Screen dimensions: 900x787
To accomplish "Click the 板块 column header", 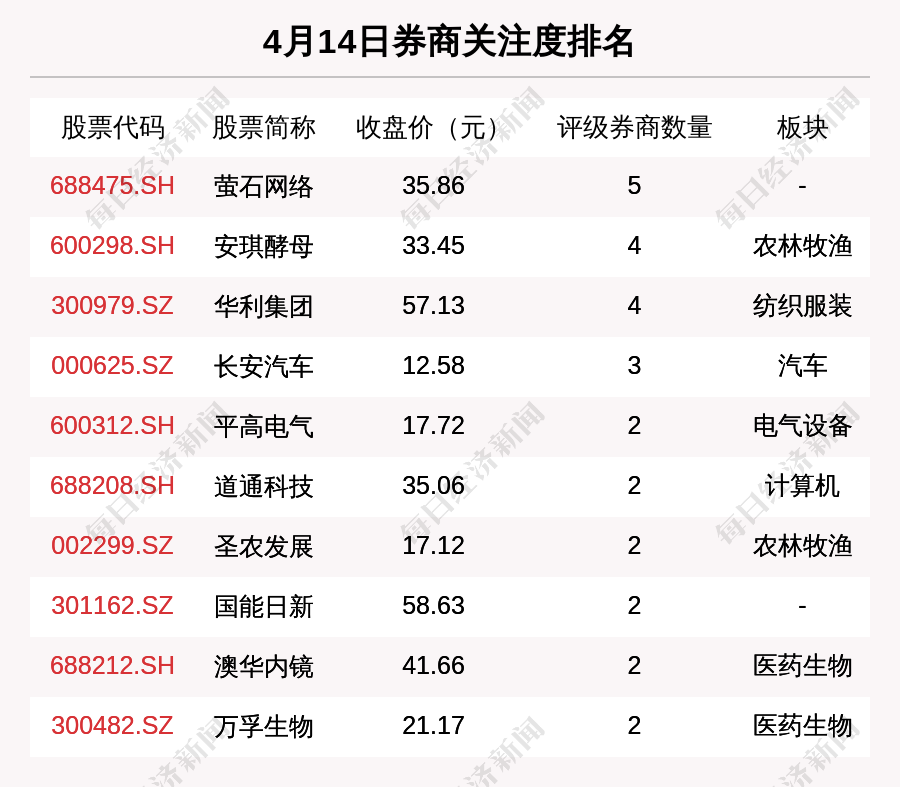I will 802,127.
